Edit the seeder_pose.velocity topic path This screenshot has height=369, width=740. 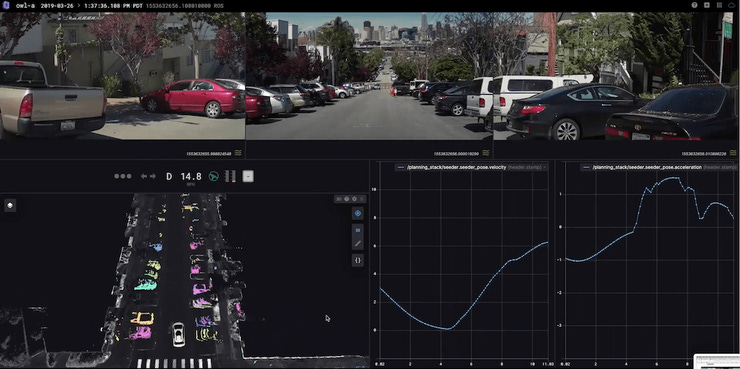[456, 168]
